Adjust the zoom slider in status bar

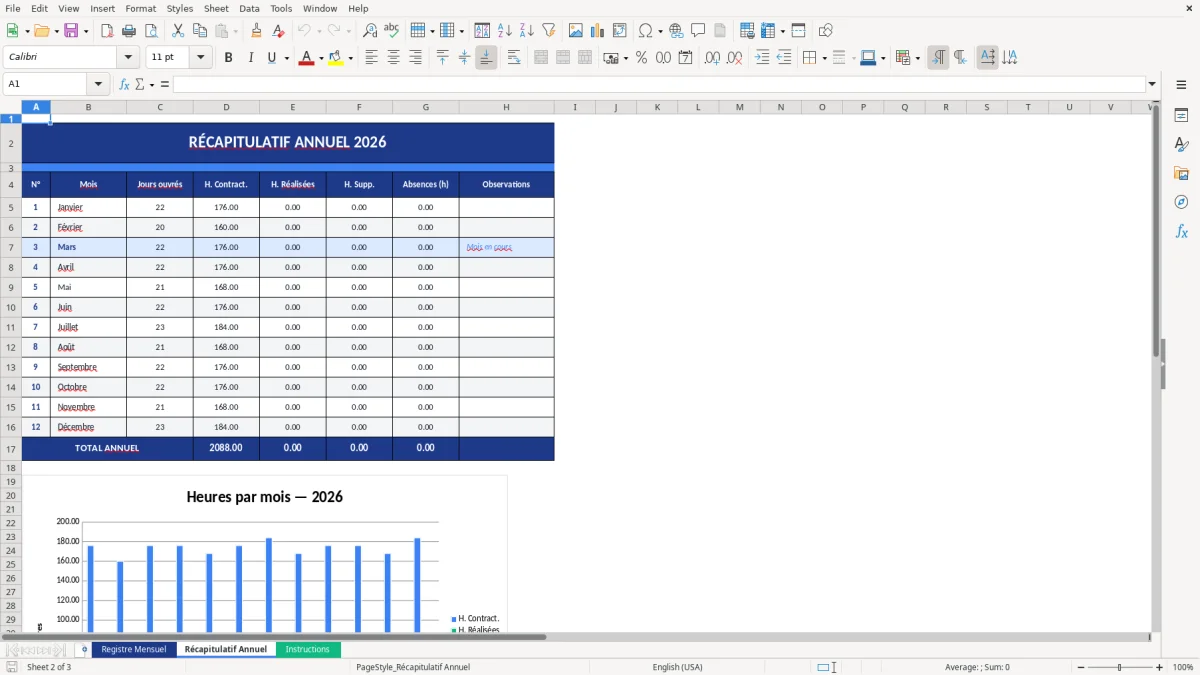(1120, 667)
